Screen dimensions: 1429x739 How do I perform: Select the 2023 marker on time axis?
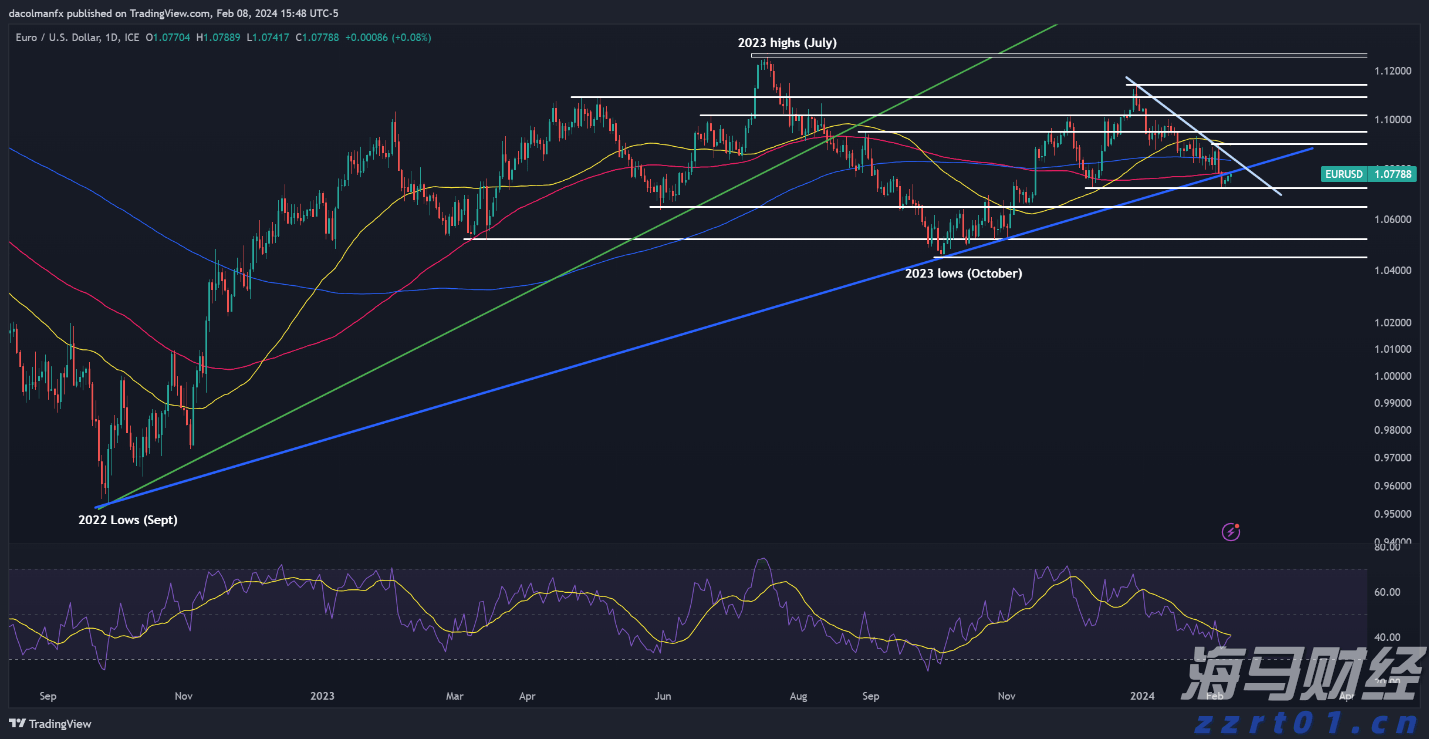[322, 695]
